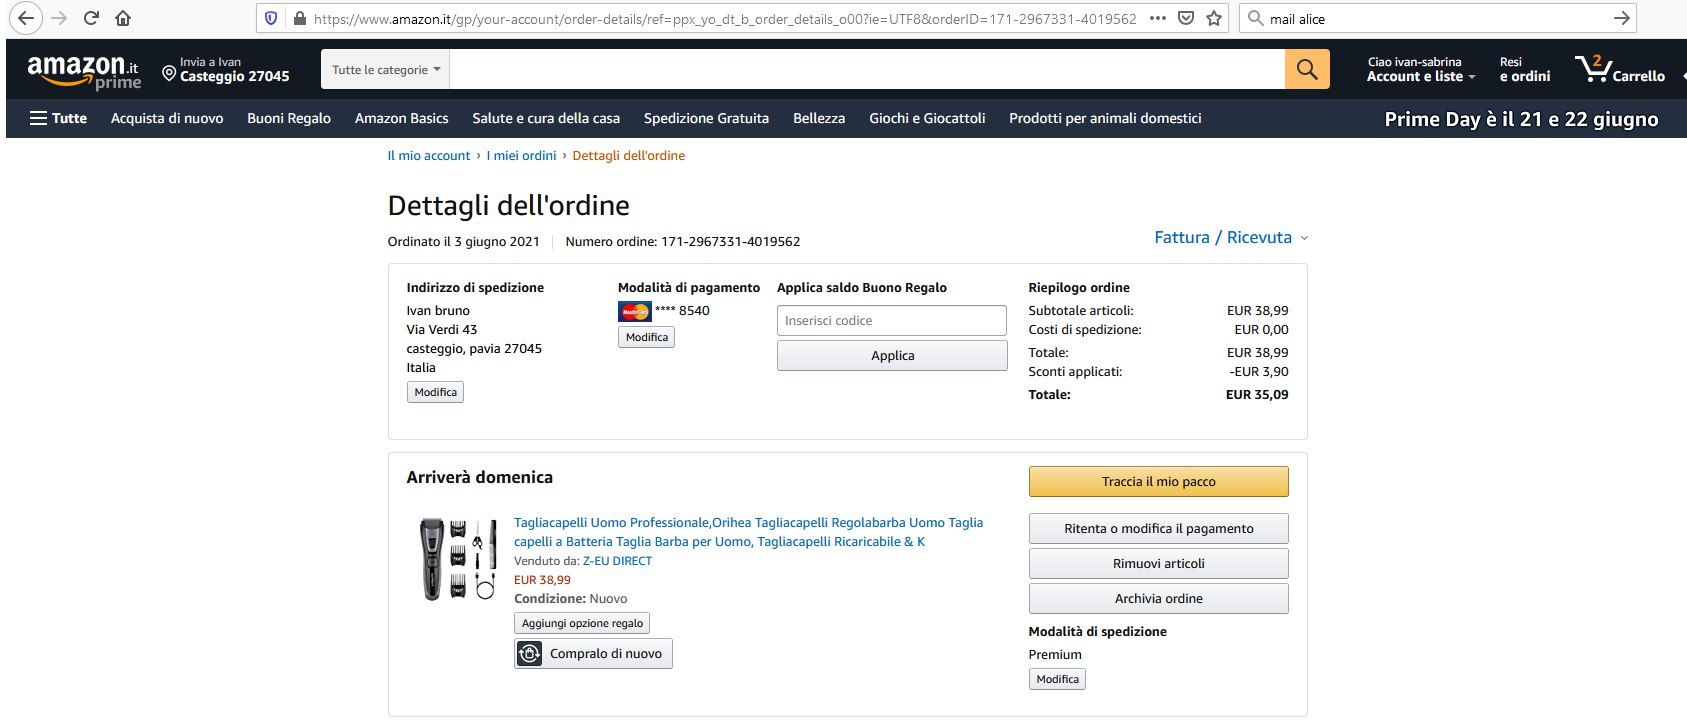Click Modifica under payment method
1687x728 pixels.
(646, 337)
